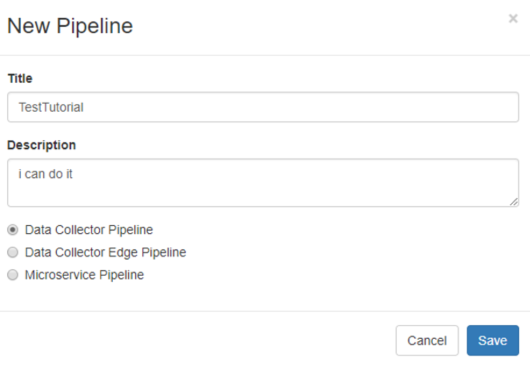Focus the Title input field

263,107
